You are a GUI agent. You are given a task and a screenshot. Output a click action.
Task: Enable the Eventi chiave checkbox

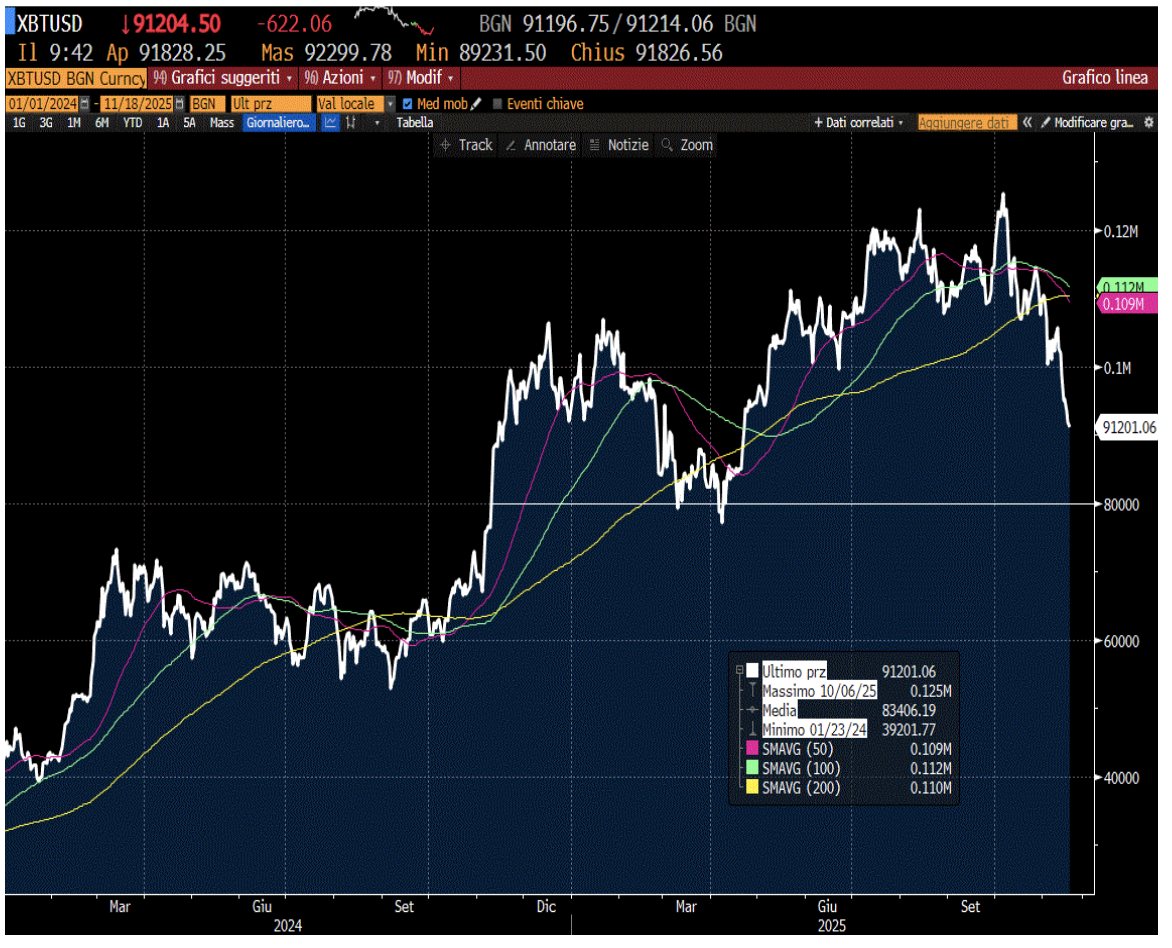(498, 103)
